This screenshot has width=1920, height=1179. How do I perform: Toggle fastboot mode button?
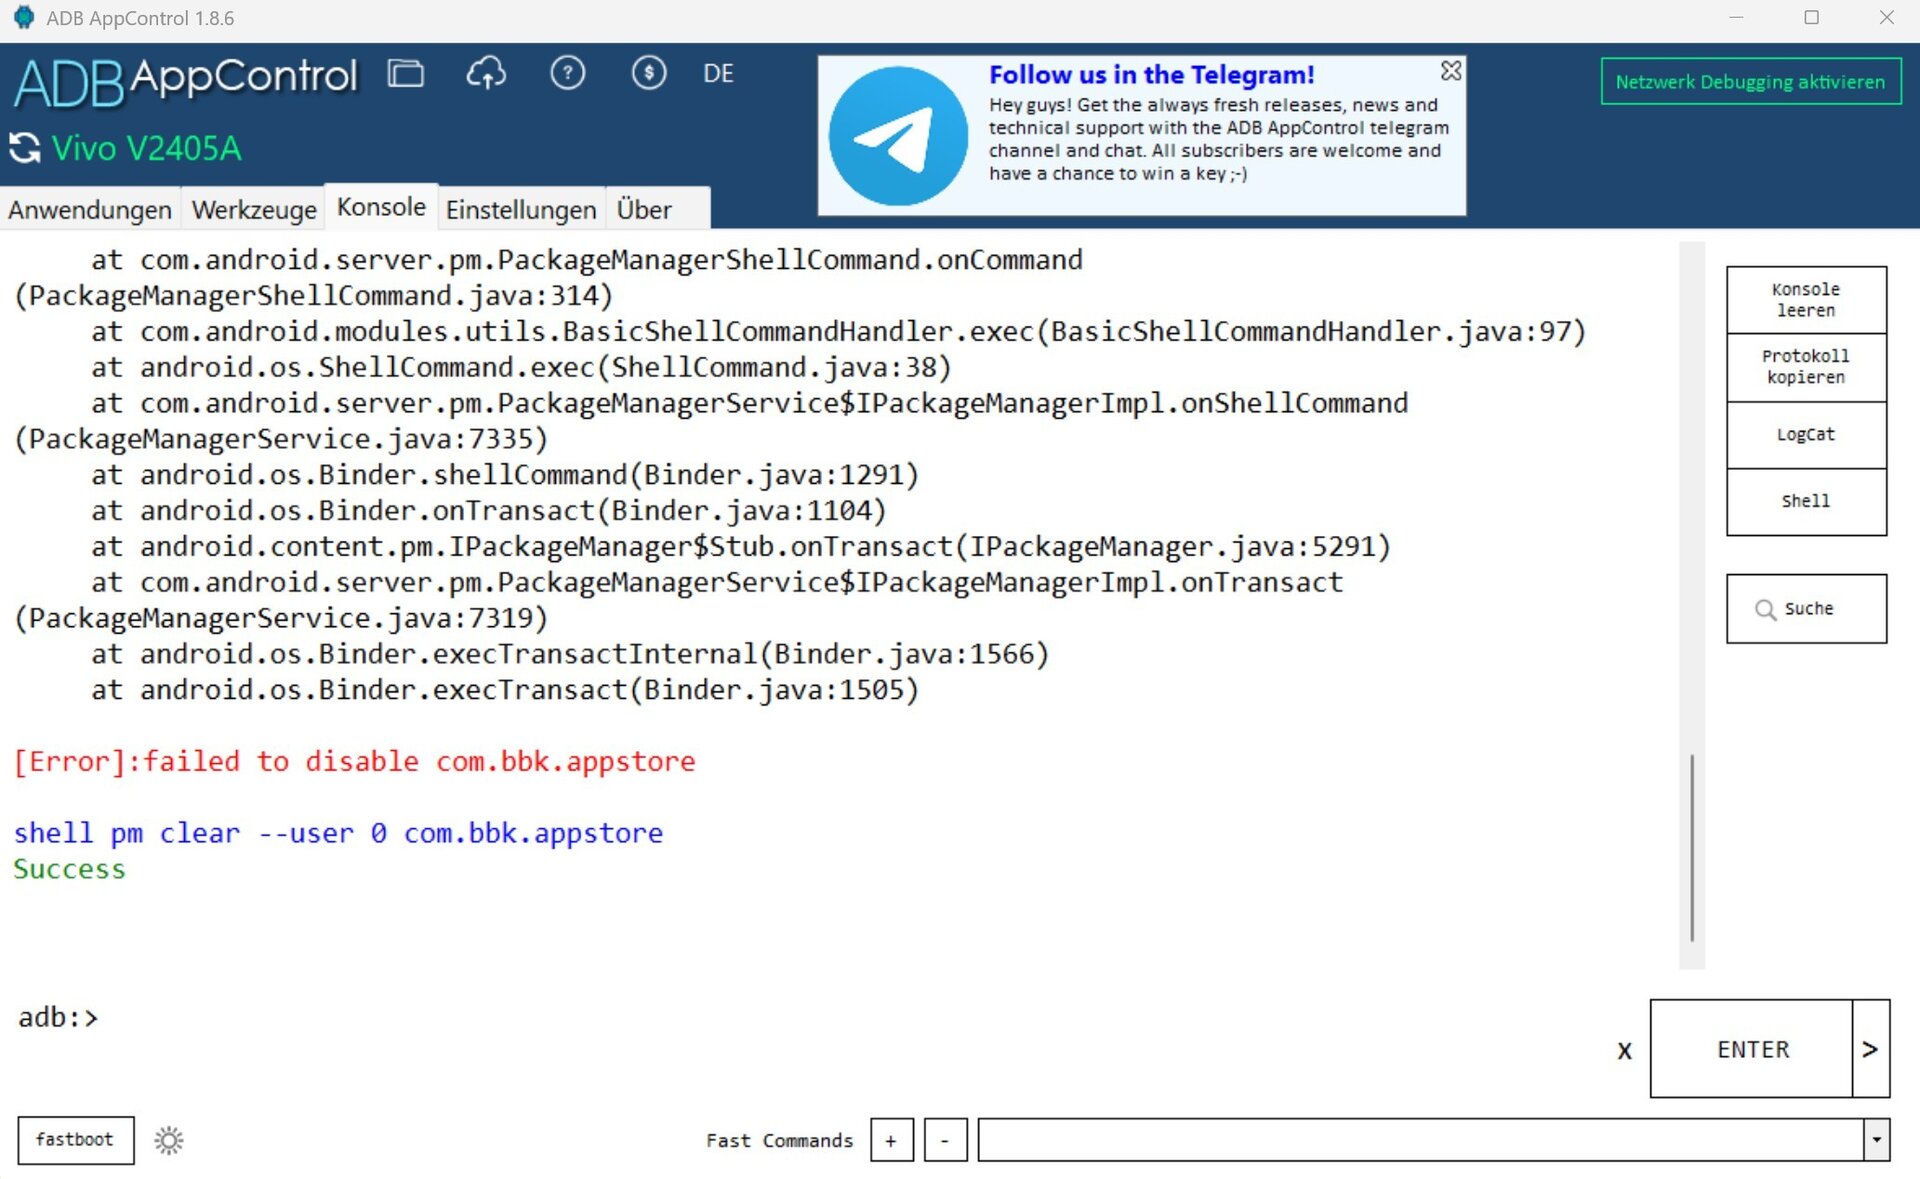pos(75,1140)
